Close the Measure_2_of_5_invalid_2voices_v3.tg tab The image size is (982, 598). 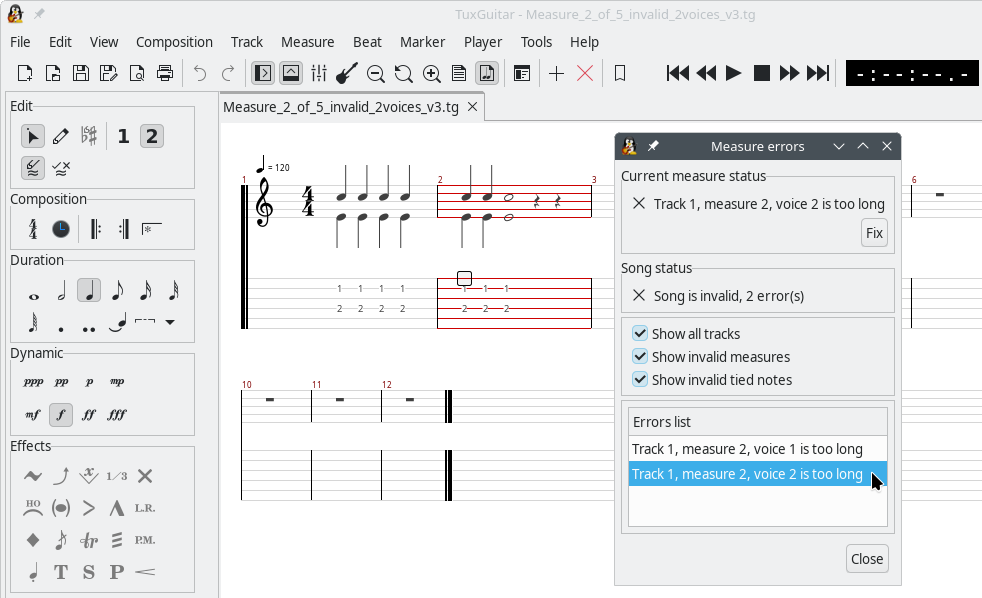[473, 107]
